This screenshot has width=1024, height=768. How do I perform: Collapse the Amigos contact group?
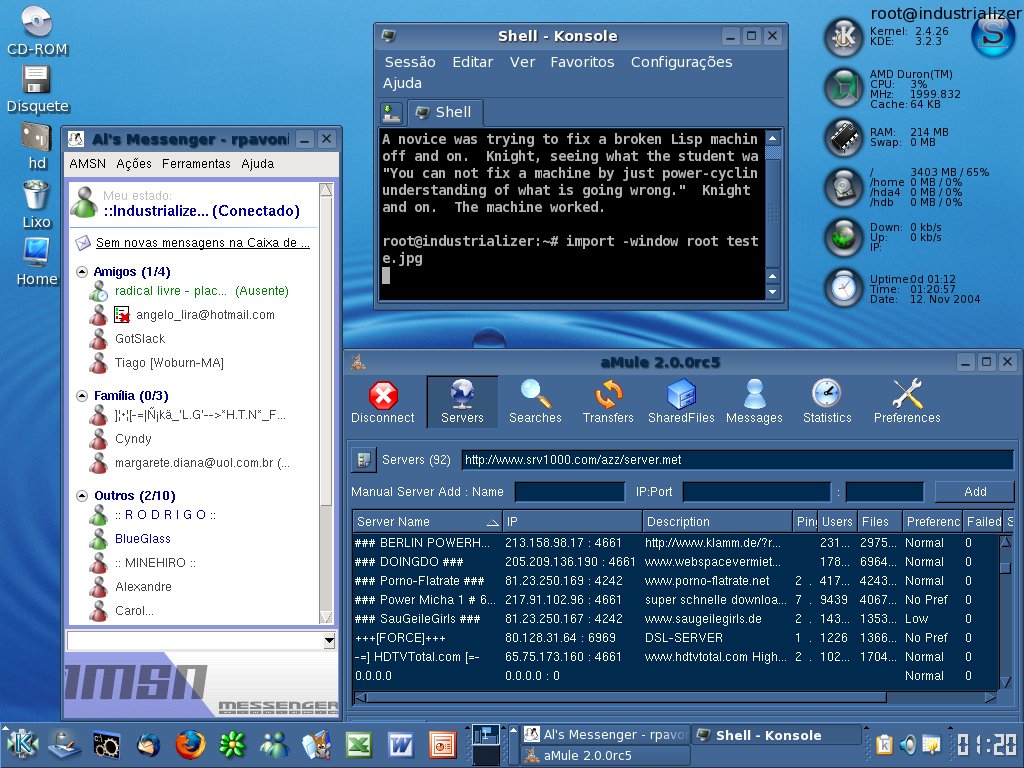pos(82,272)
